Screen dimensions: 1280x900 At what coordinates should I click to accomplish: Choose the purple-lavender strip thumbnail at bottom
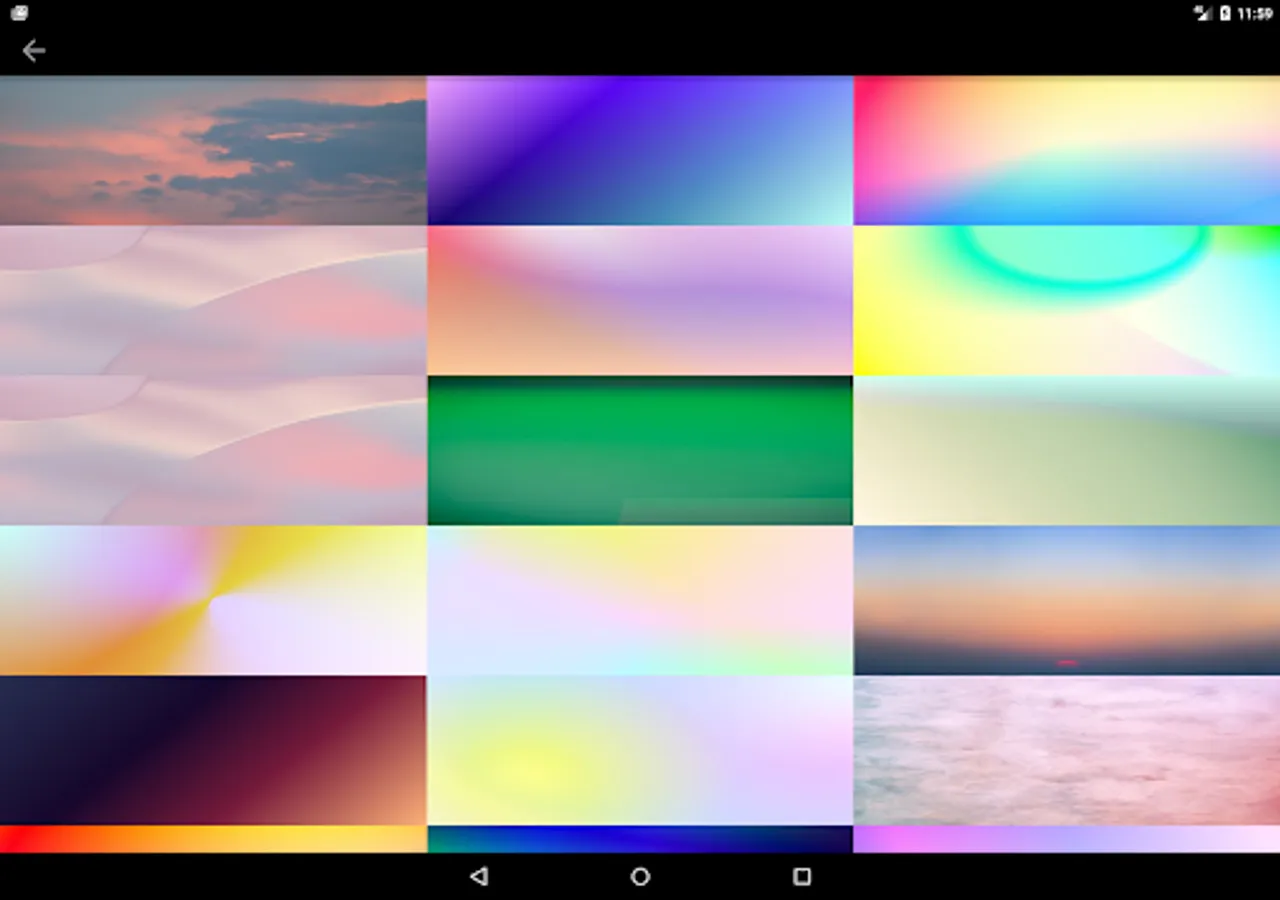[x=1067, y=839]
